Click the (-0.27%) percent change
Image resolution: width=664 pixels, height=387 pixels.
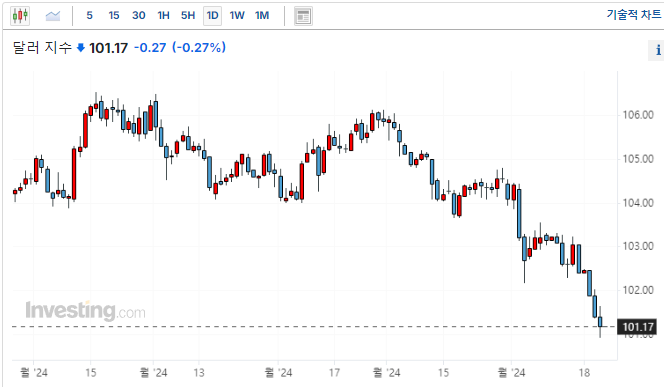coord(199,47)
